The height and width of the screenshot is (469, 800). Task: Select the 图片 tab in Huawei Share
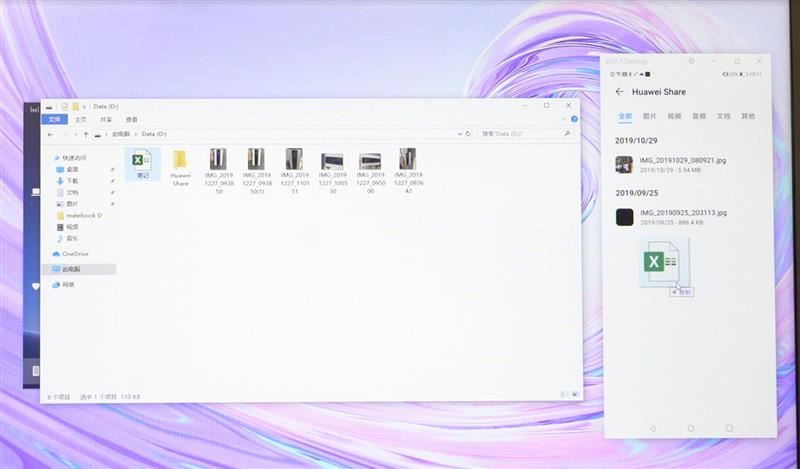click(649, 116)
